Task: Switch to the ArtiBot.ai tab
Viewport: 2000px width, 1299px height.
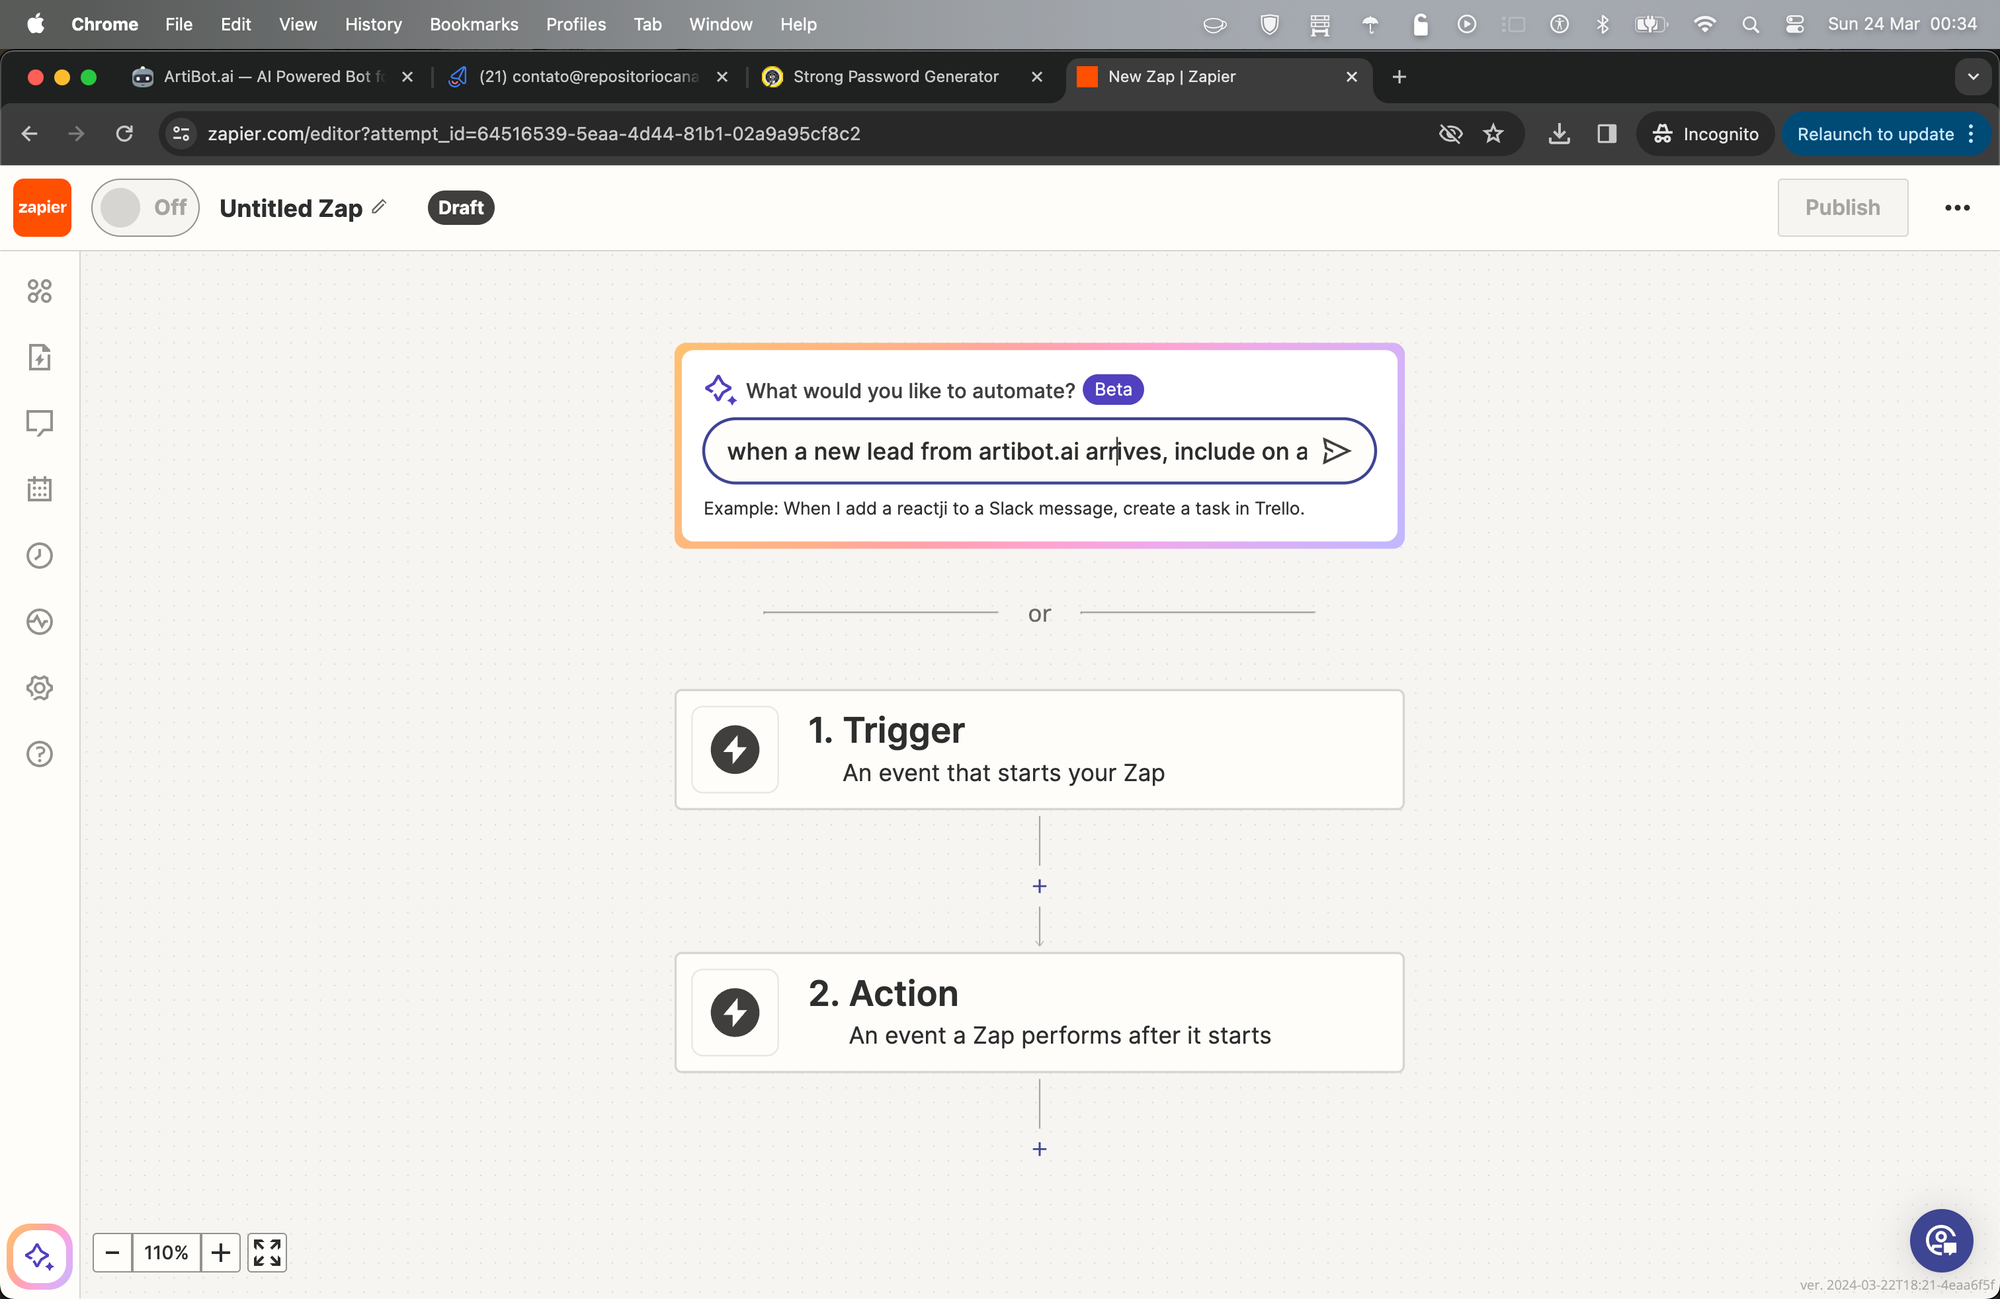Action: point(270,77)
